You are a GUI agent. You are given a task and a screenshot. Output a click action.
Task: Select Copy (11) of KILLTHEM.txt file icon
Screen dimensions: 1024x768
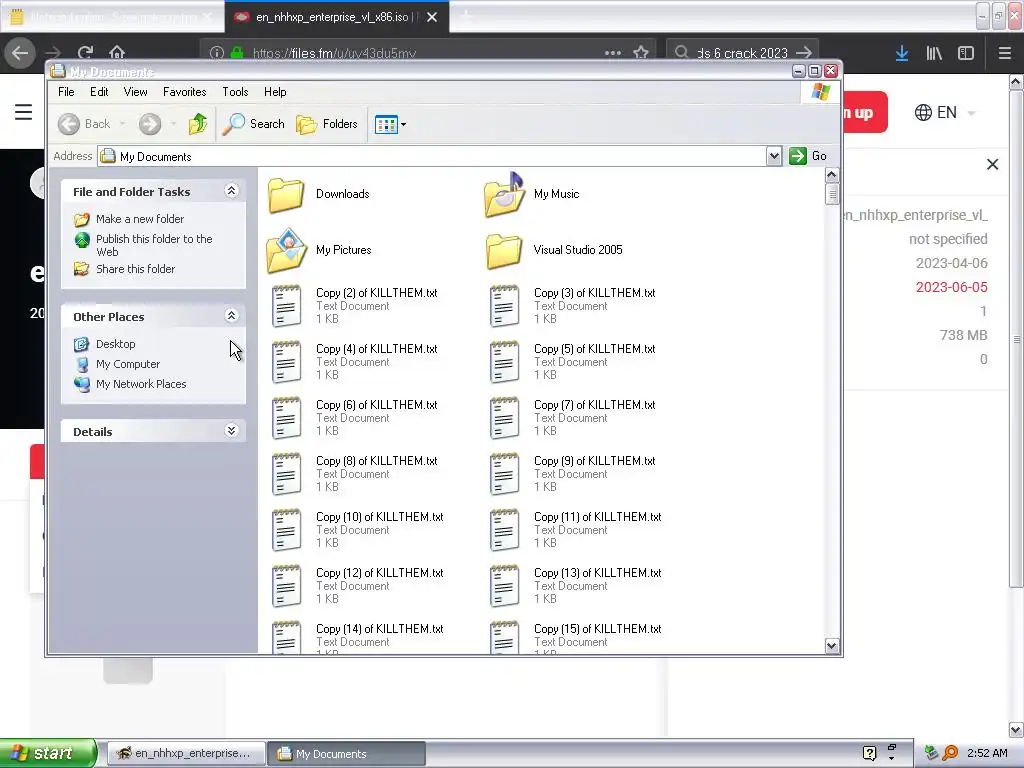(504, 530)
